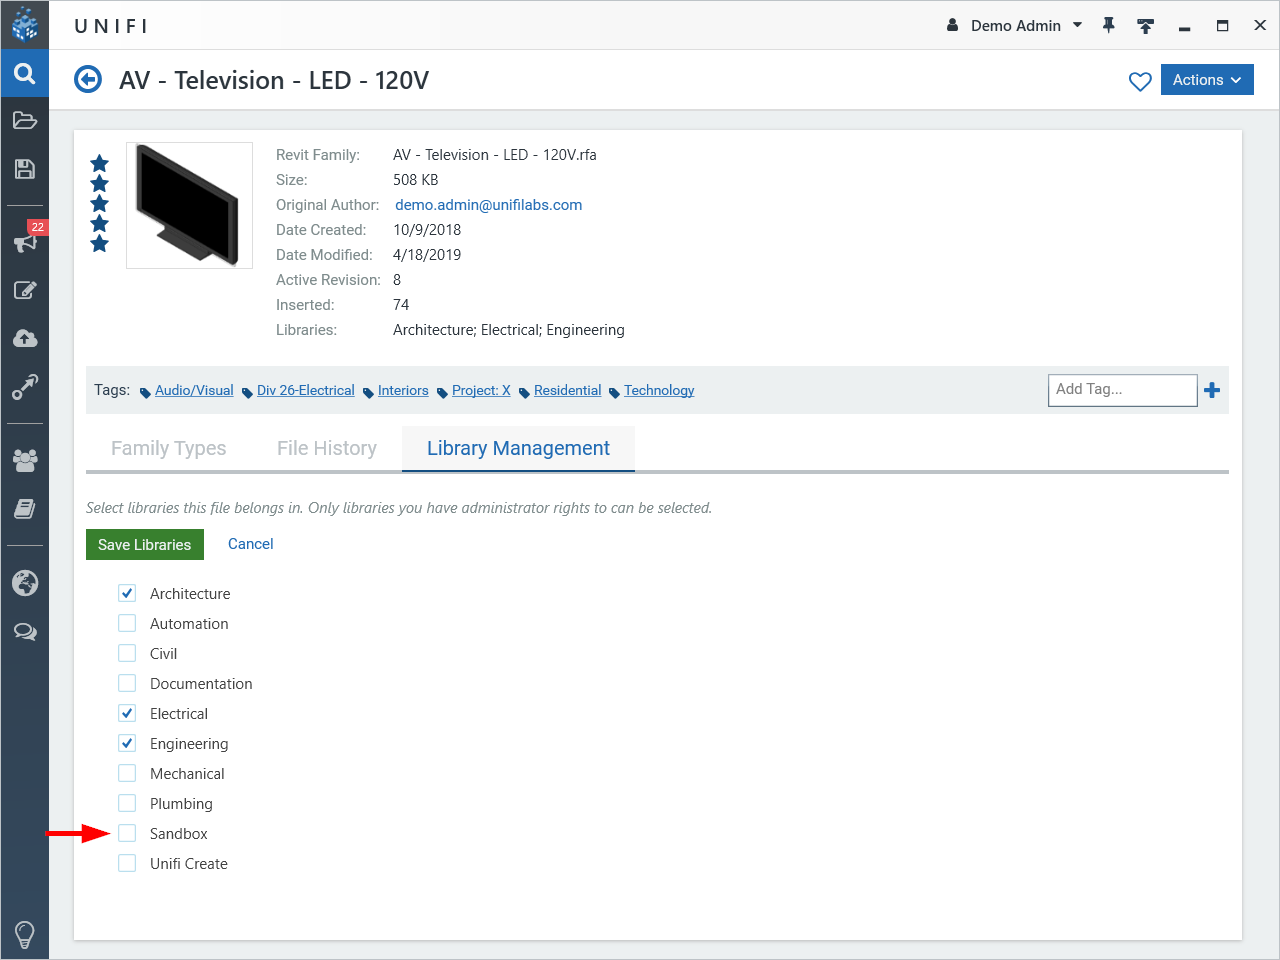Image resolution: width=1280 pixels, height=960 pixels.
Task: Check the Sandbox library checkbox
Action: 127,833
